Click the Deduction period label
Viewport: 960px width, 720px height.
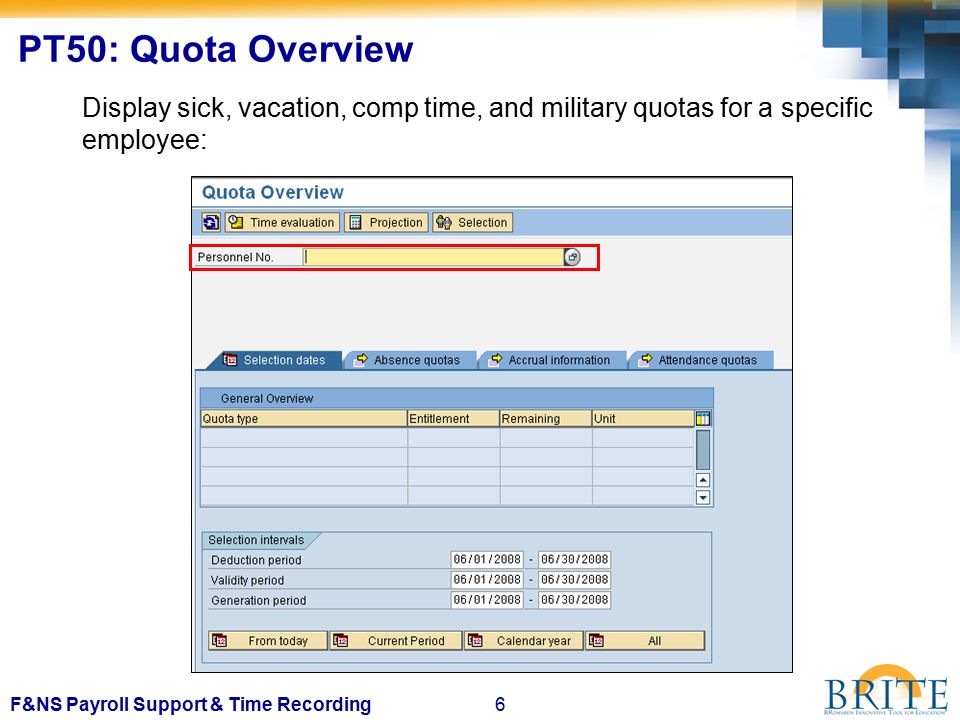pos(256,560)
